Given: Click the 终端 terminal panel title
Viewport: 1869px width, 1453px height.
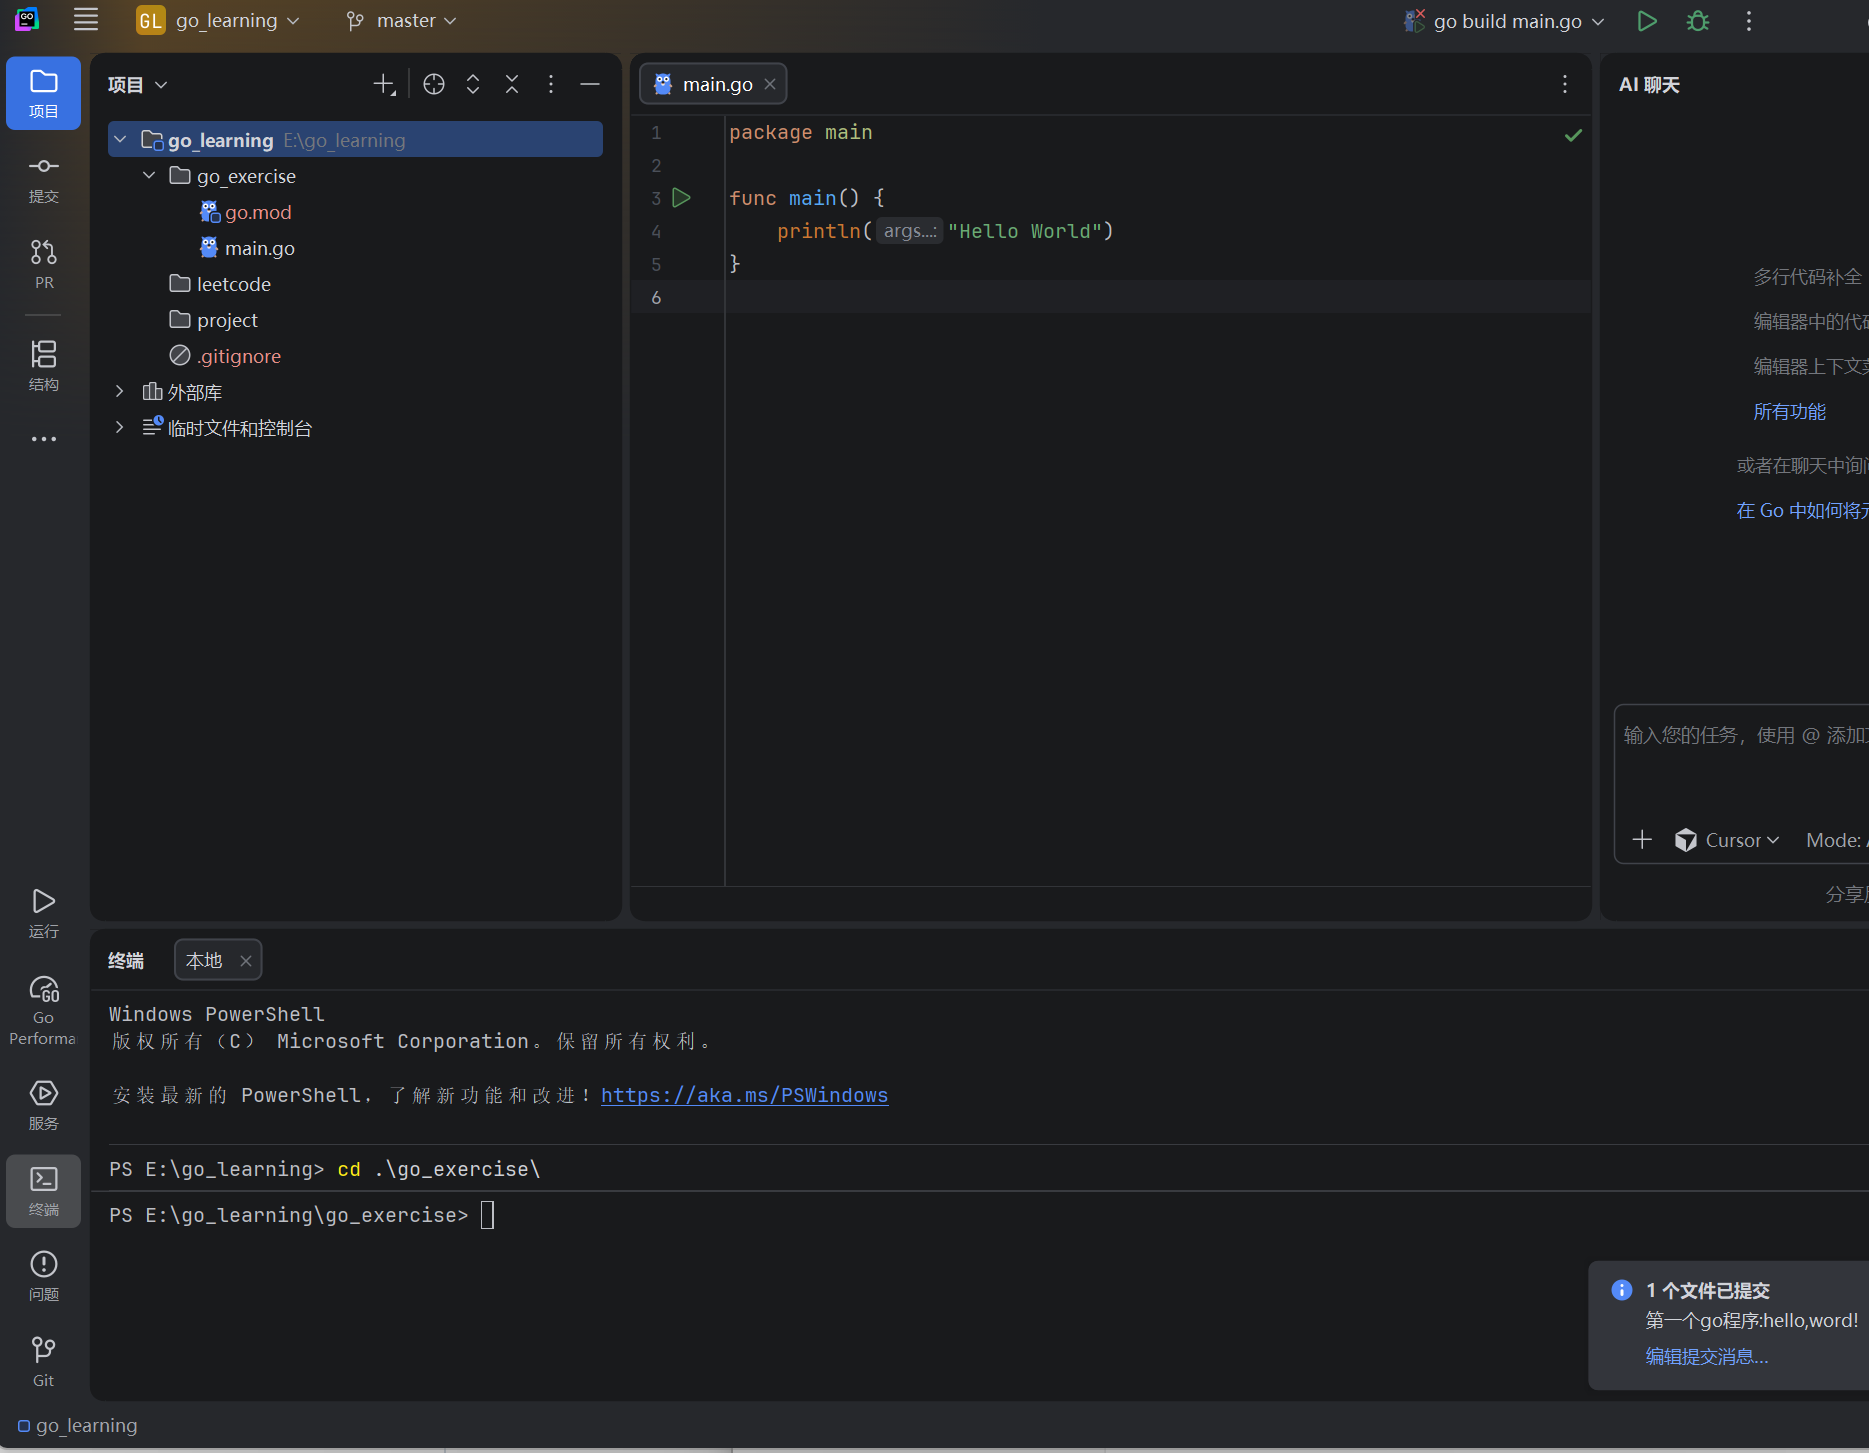Looking at the screenshot, I should pos(126,961).
